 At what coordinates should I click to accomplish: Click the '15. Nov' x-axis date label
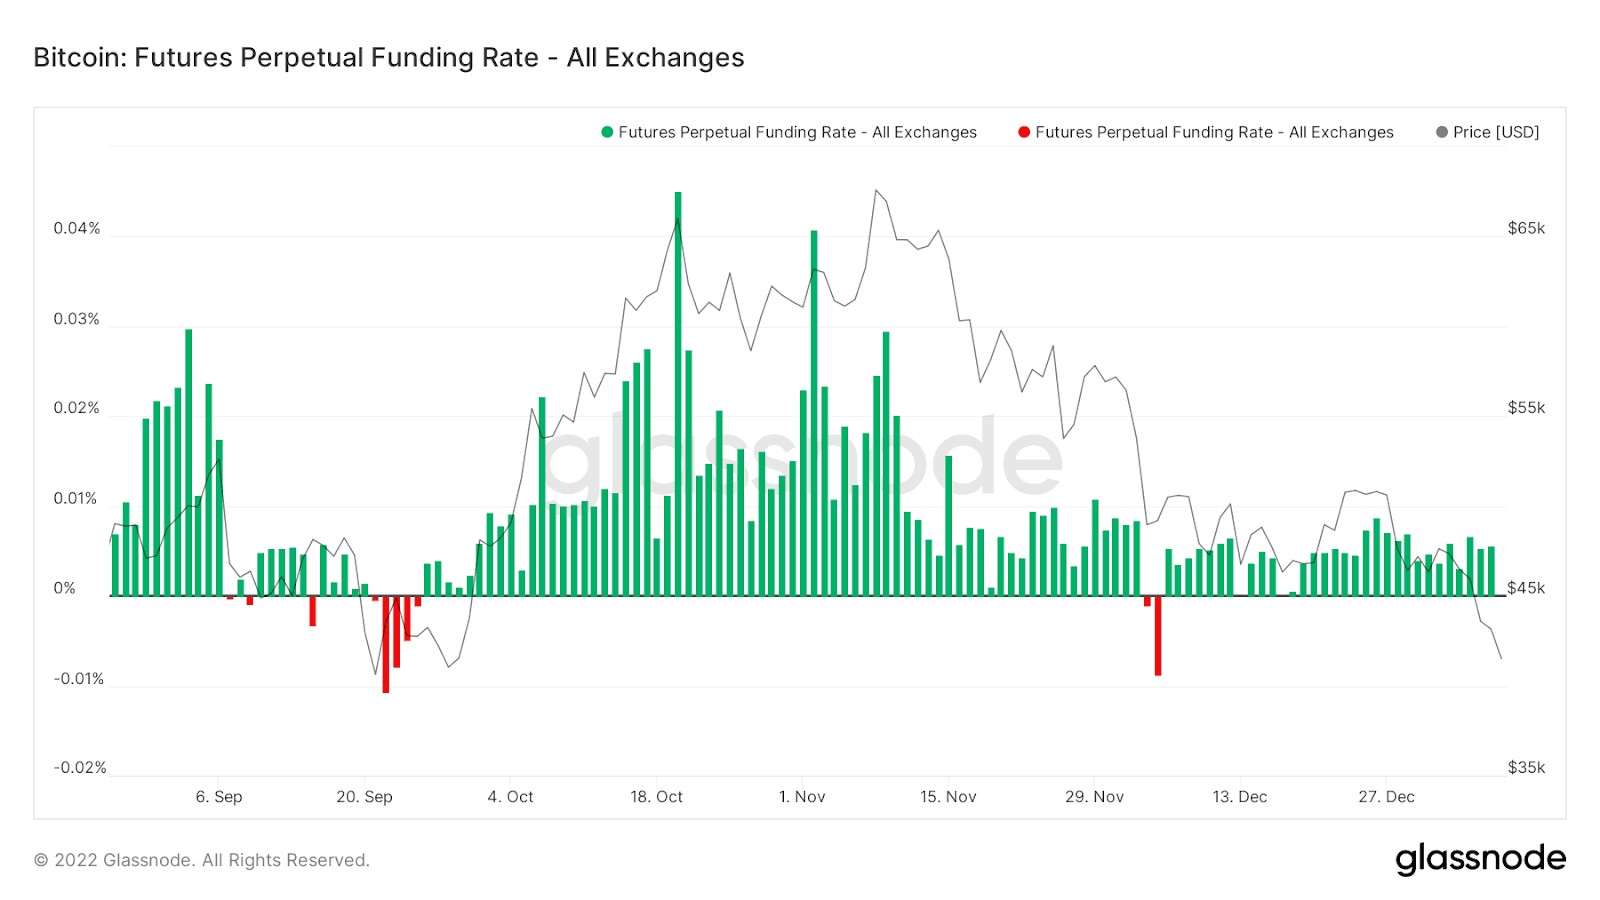click(948, 797)
